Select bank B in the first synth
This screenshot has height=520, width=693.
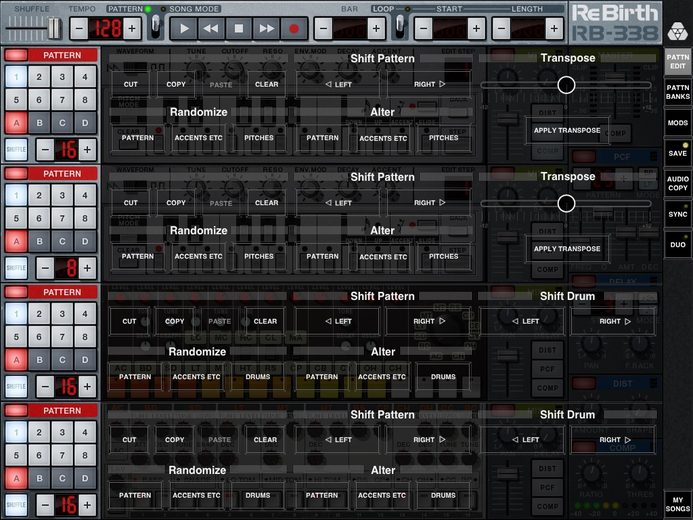39,123
